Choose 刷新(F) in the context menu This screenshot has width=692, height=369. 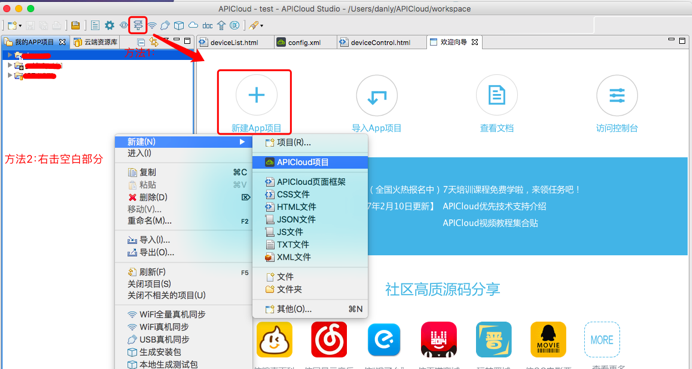coord(184,272)
